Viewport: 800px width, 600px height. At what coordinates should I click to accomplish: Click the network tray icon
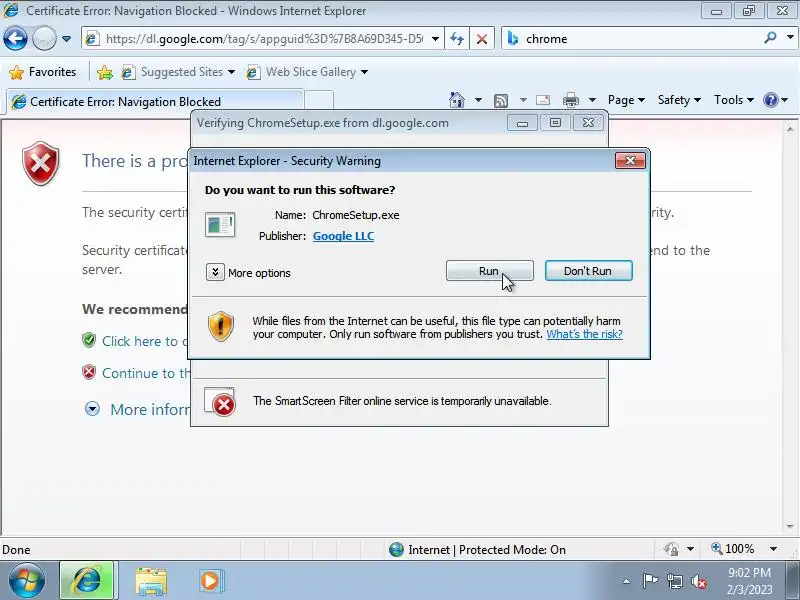674,581
